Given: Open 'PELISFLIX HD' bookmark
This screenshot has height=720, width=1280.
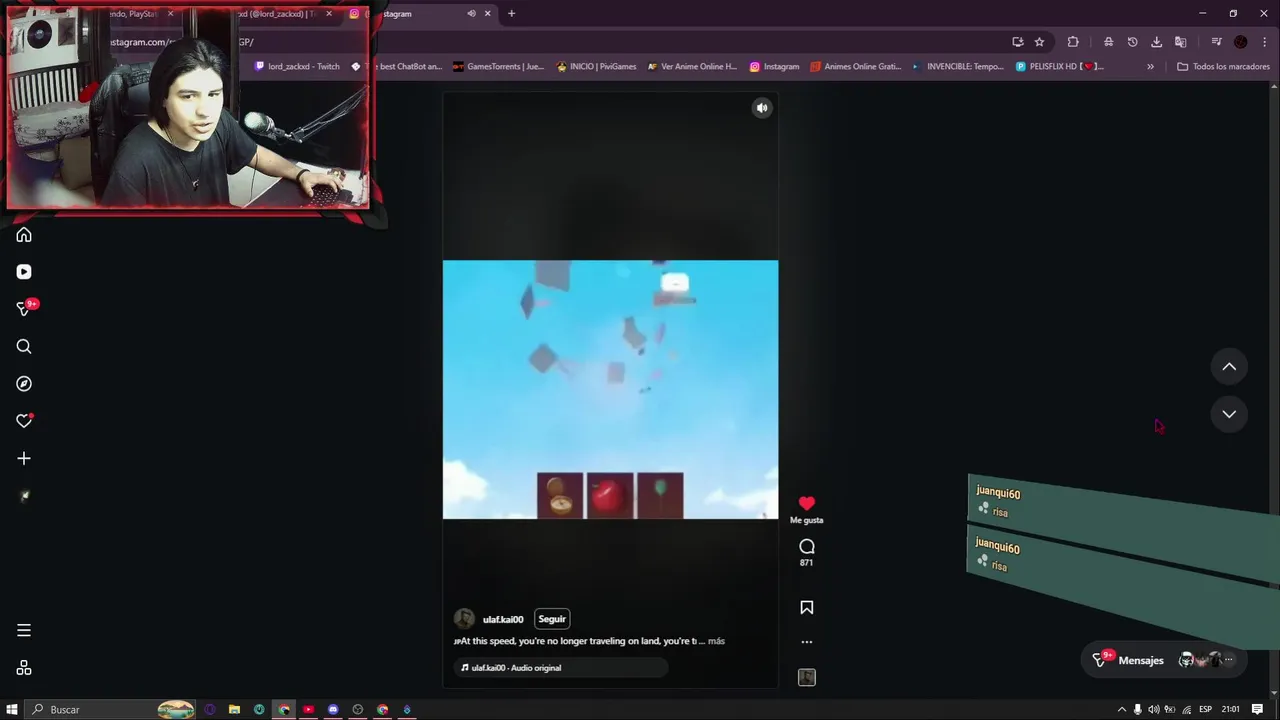Looking at the screenshot, I should 1060,67.
